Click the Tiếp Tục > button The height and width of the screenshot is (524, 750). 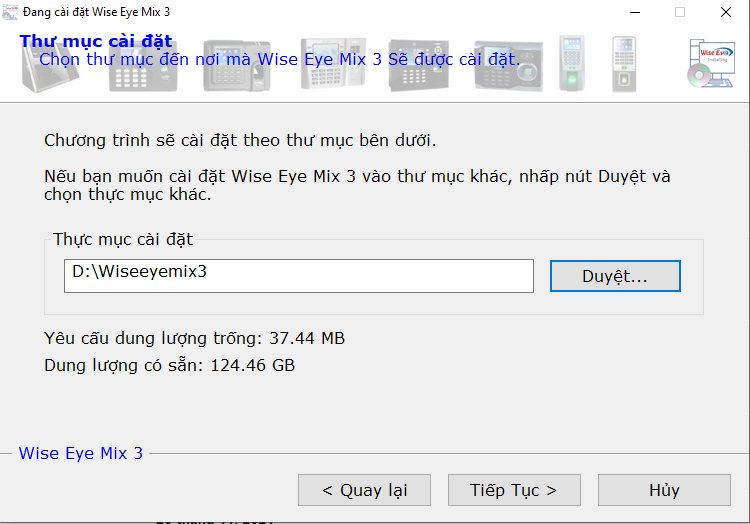coord(514,490)
